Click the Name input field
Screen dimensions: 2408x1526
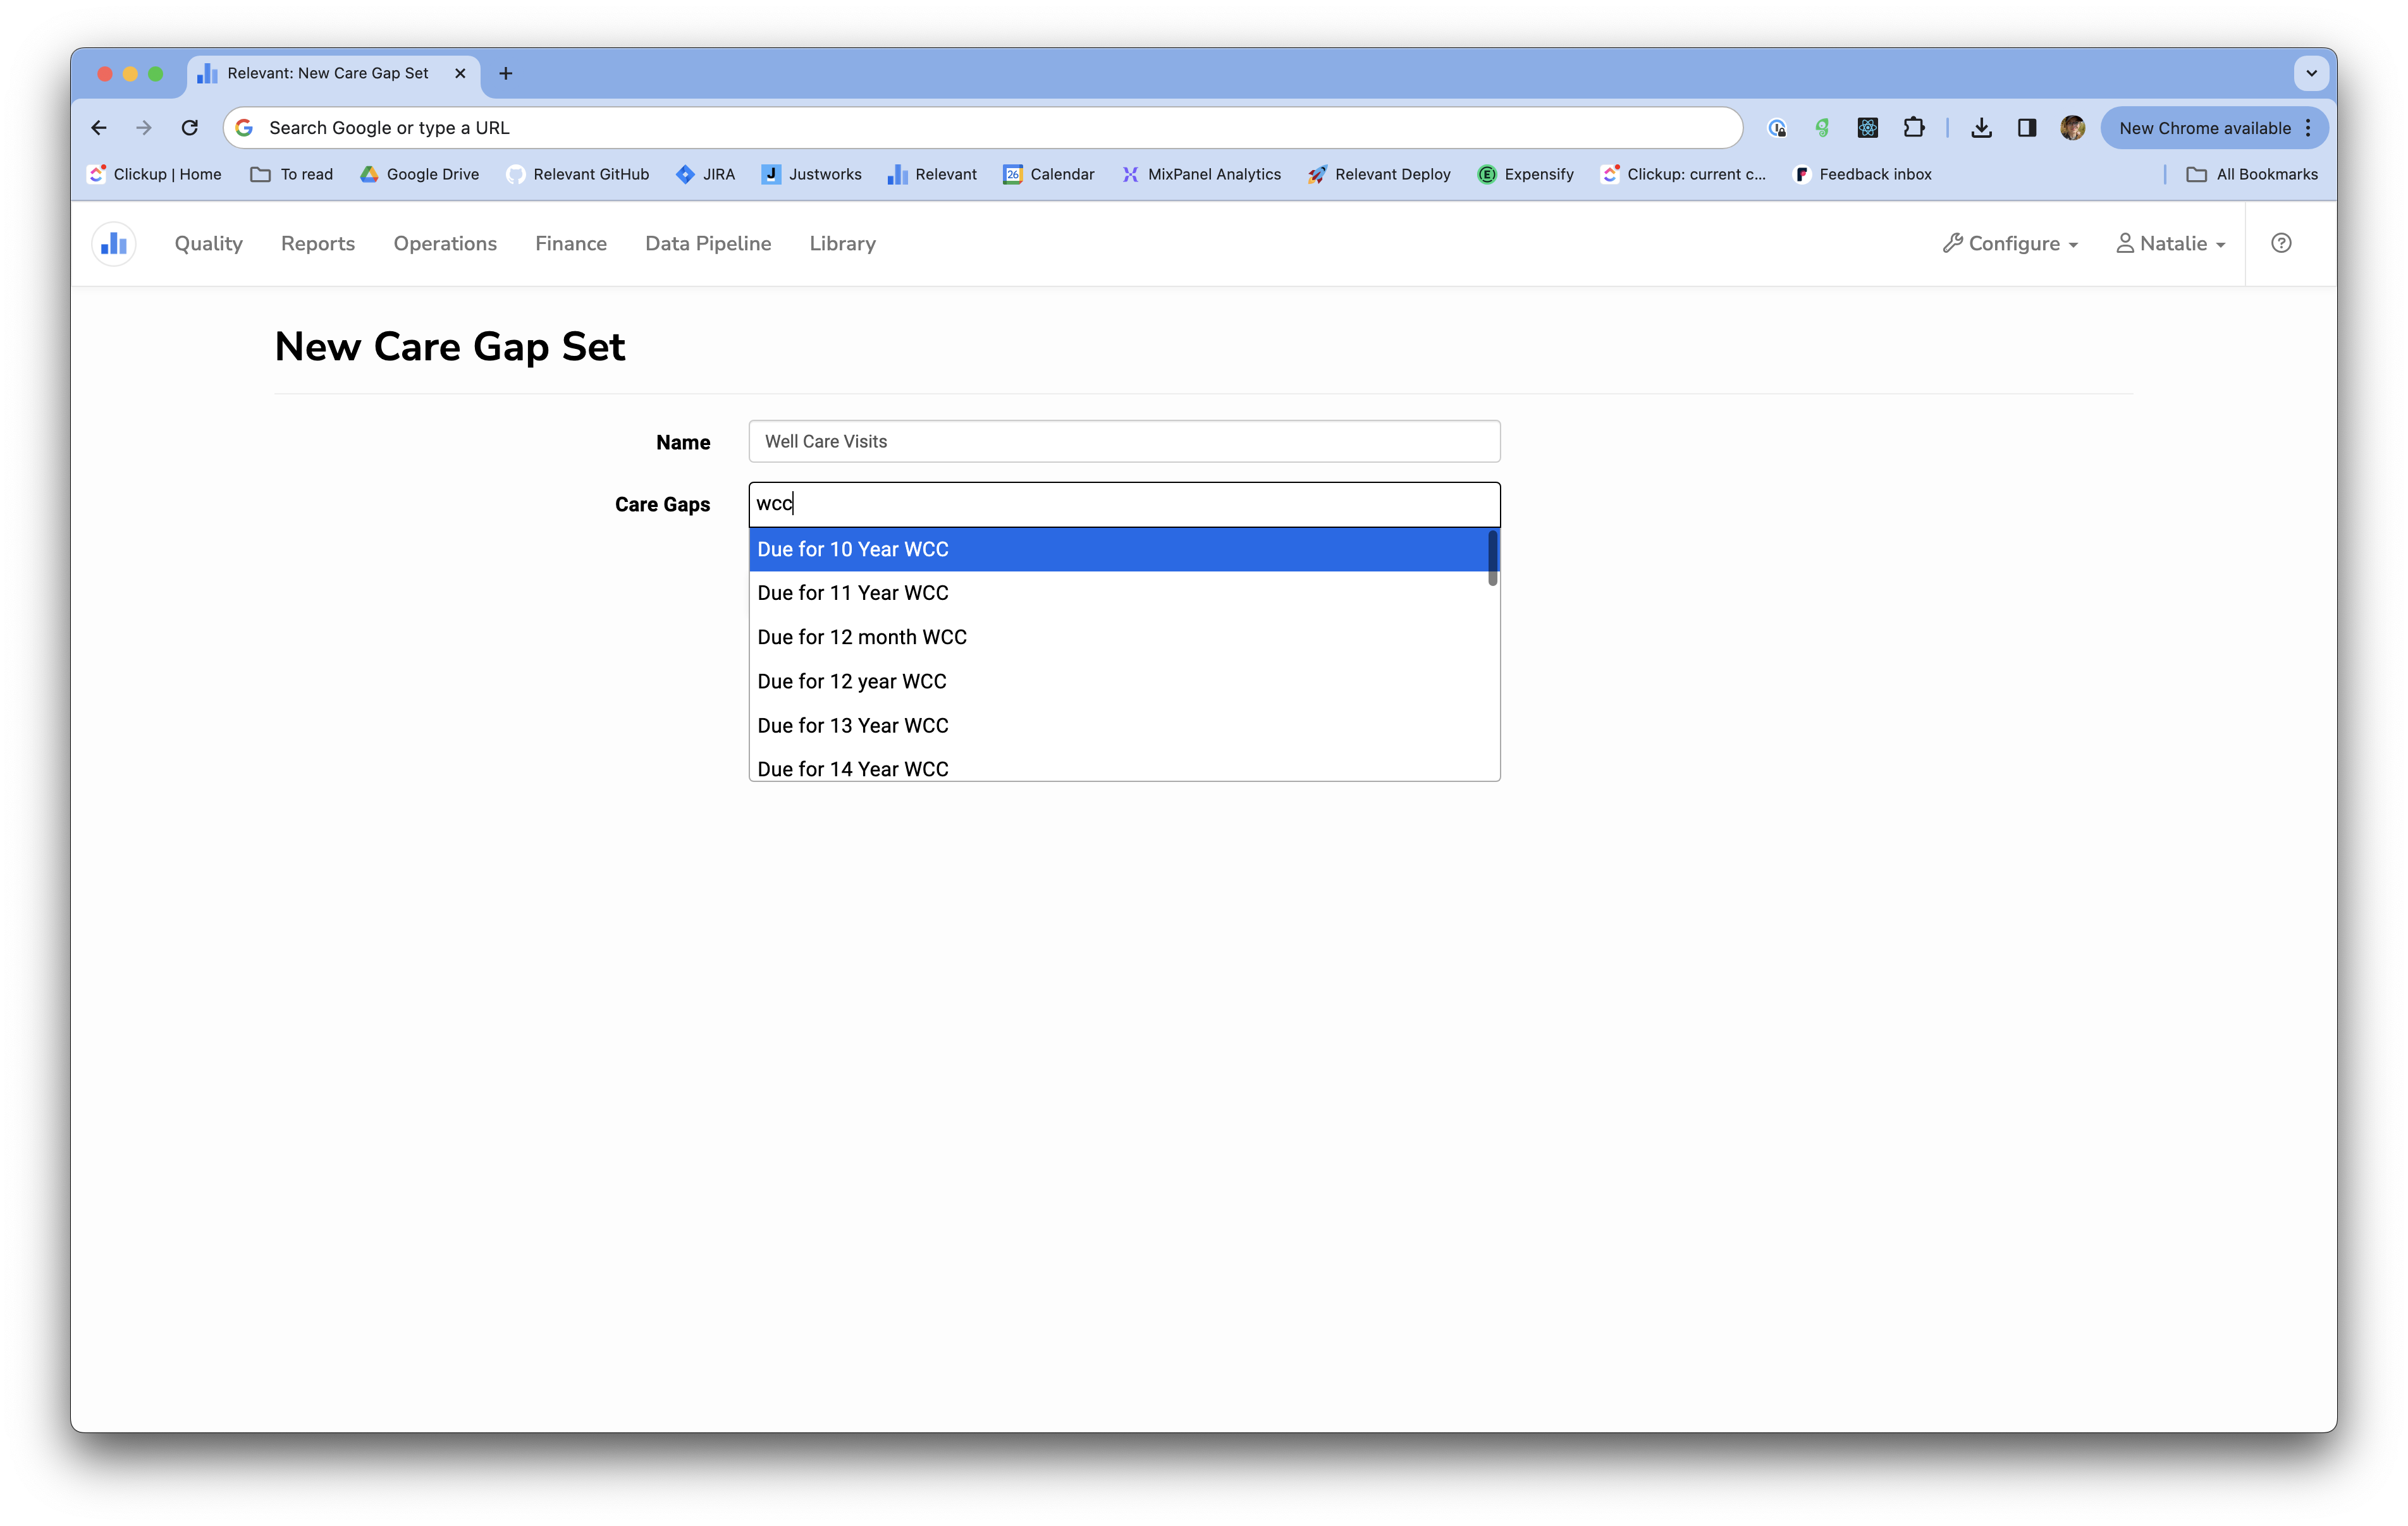click(1124, 441)
